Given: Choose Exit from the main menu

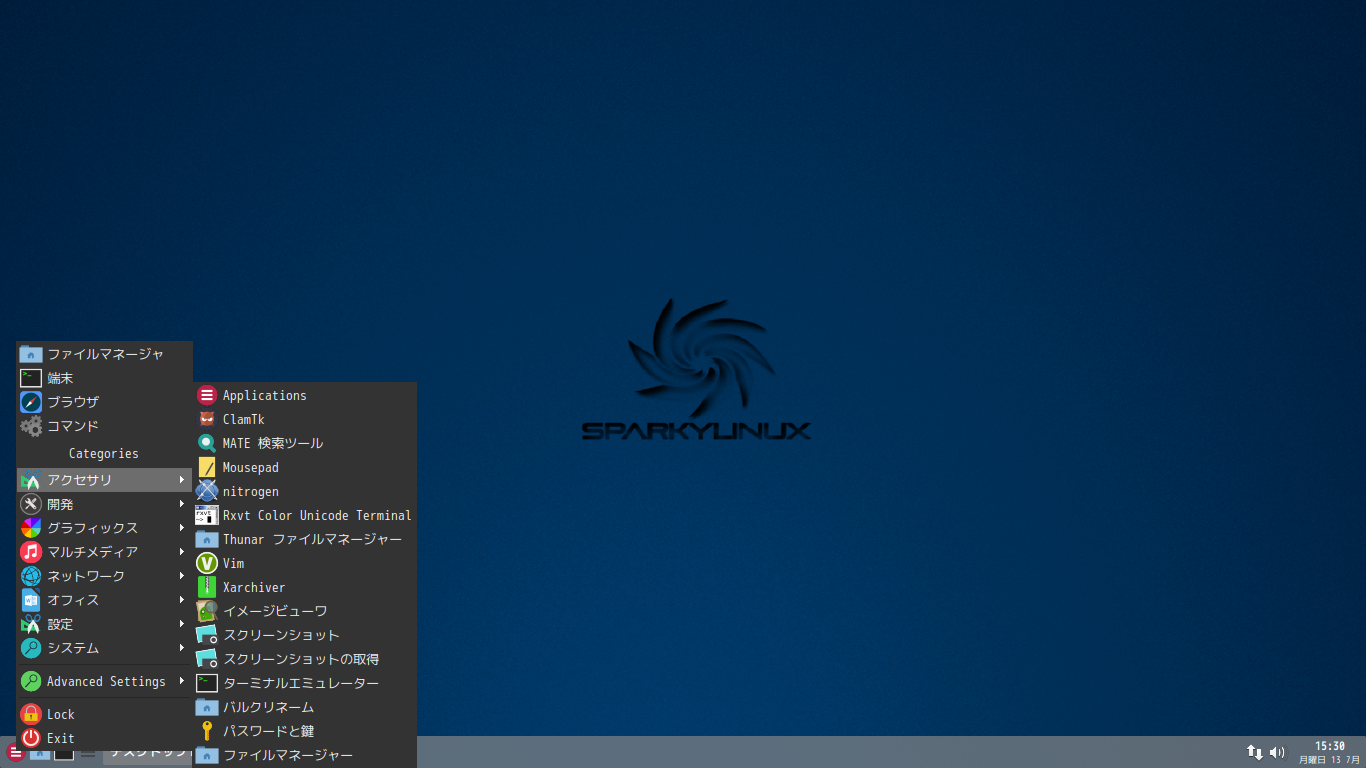Looking at the screenshot, I should click(x=104, y=738).
